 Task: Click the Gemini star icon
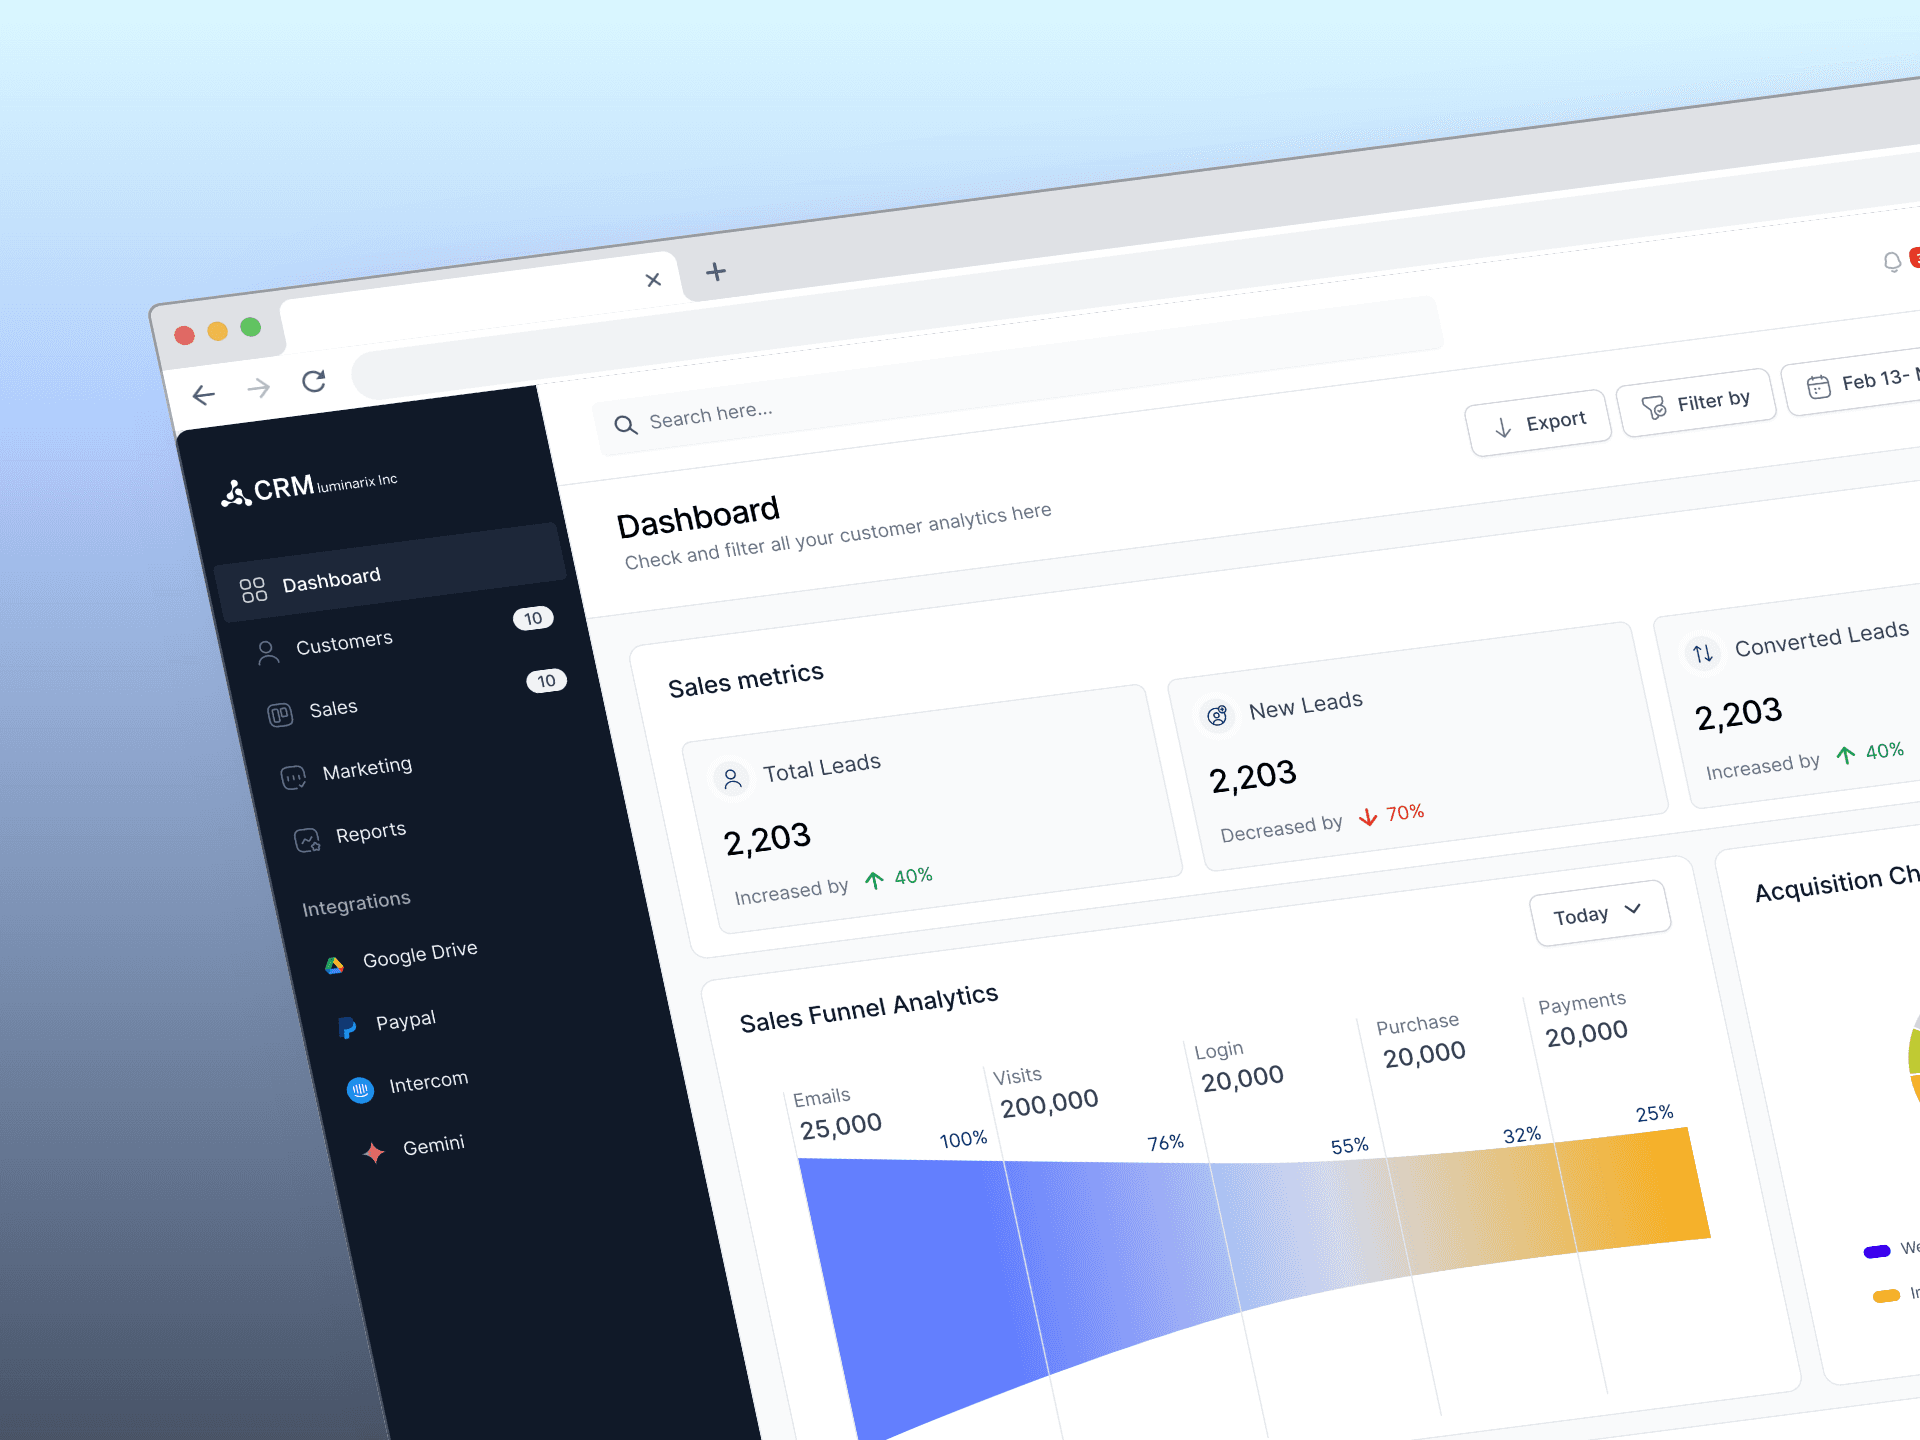[x=374, y=1152]
